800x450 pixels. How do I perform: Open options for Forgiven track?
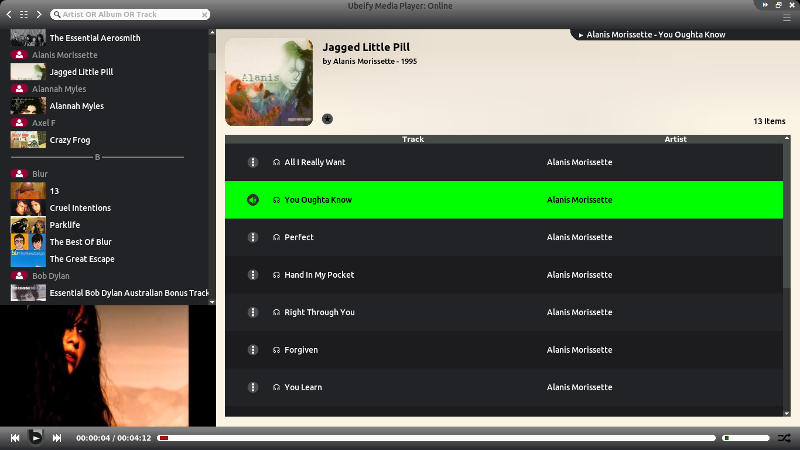[x=253, y=350]
